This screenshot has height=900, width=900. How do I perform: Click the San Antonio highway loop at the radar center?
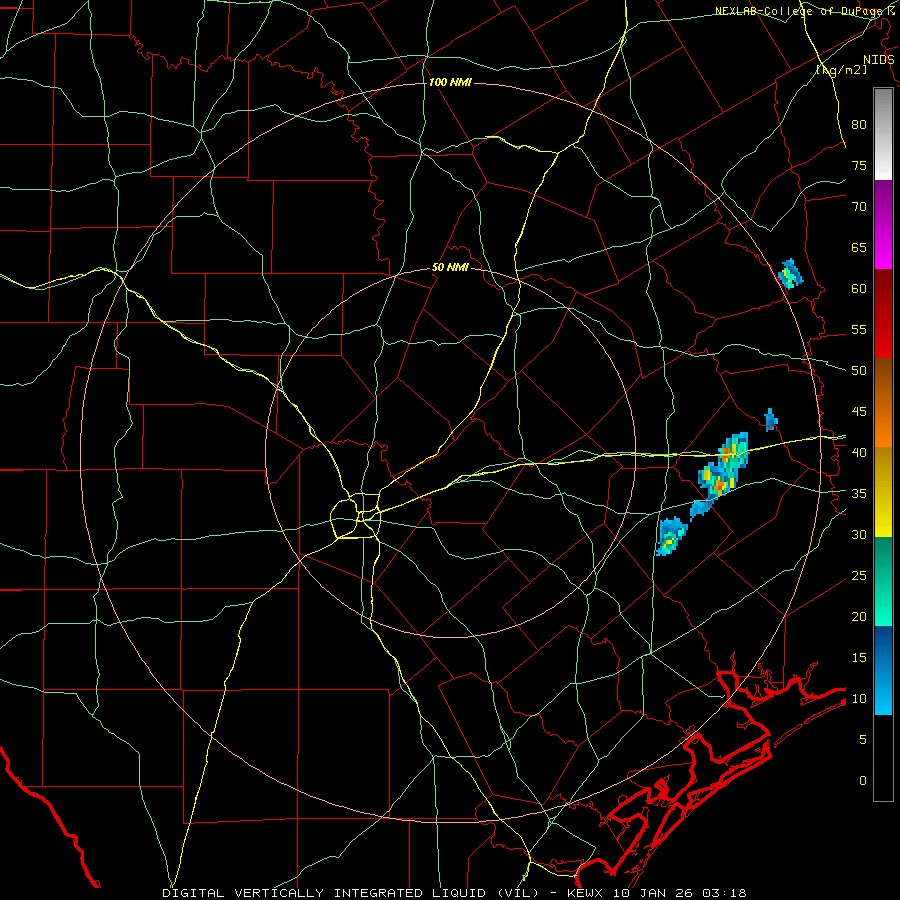coord(355,515)
